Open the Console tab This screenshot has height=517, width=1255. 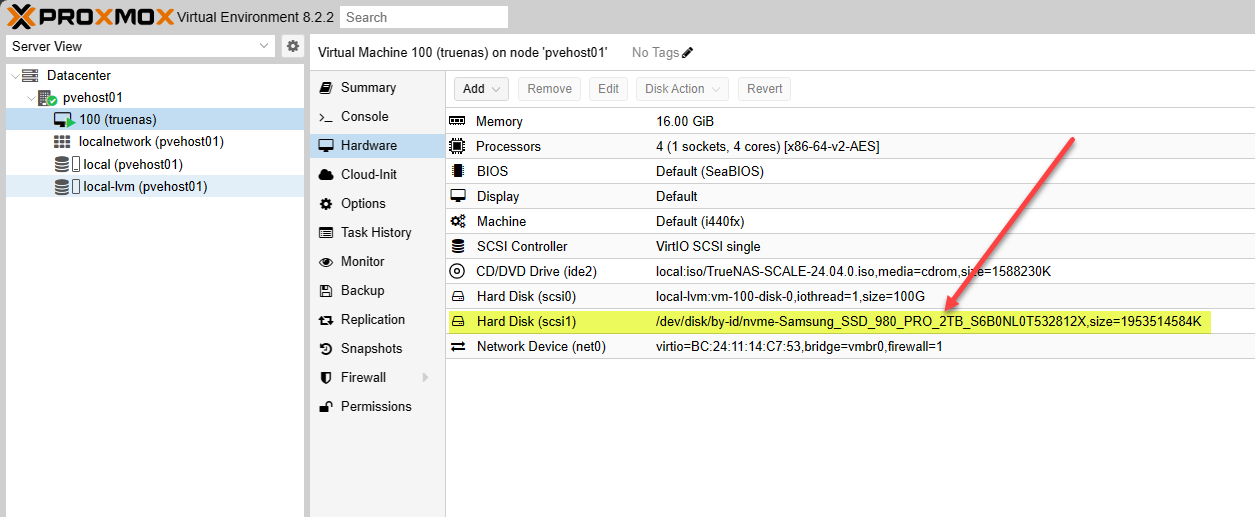(364, 116)
